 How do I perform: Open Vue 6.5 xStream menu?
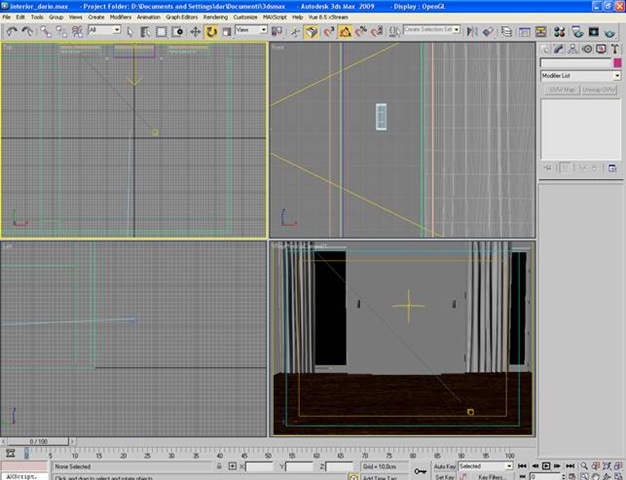[x=328, y=17]
